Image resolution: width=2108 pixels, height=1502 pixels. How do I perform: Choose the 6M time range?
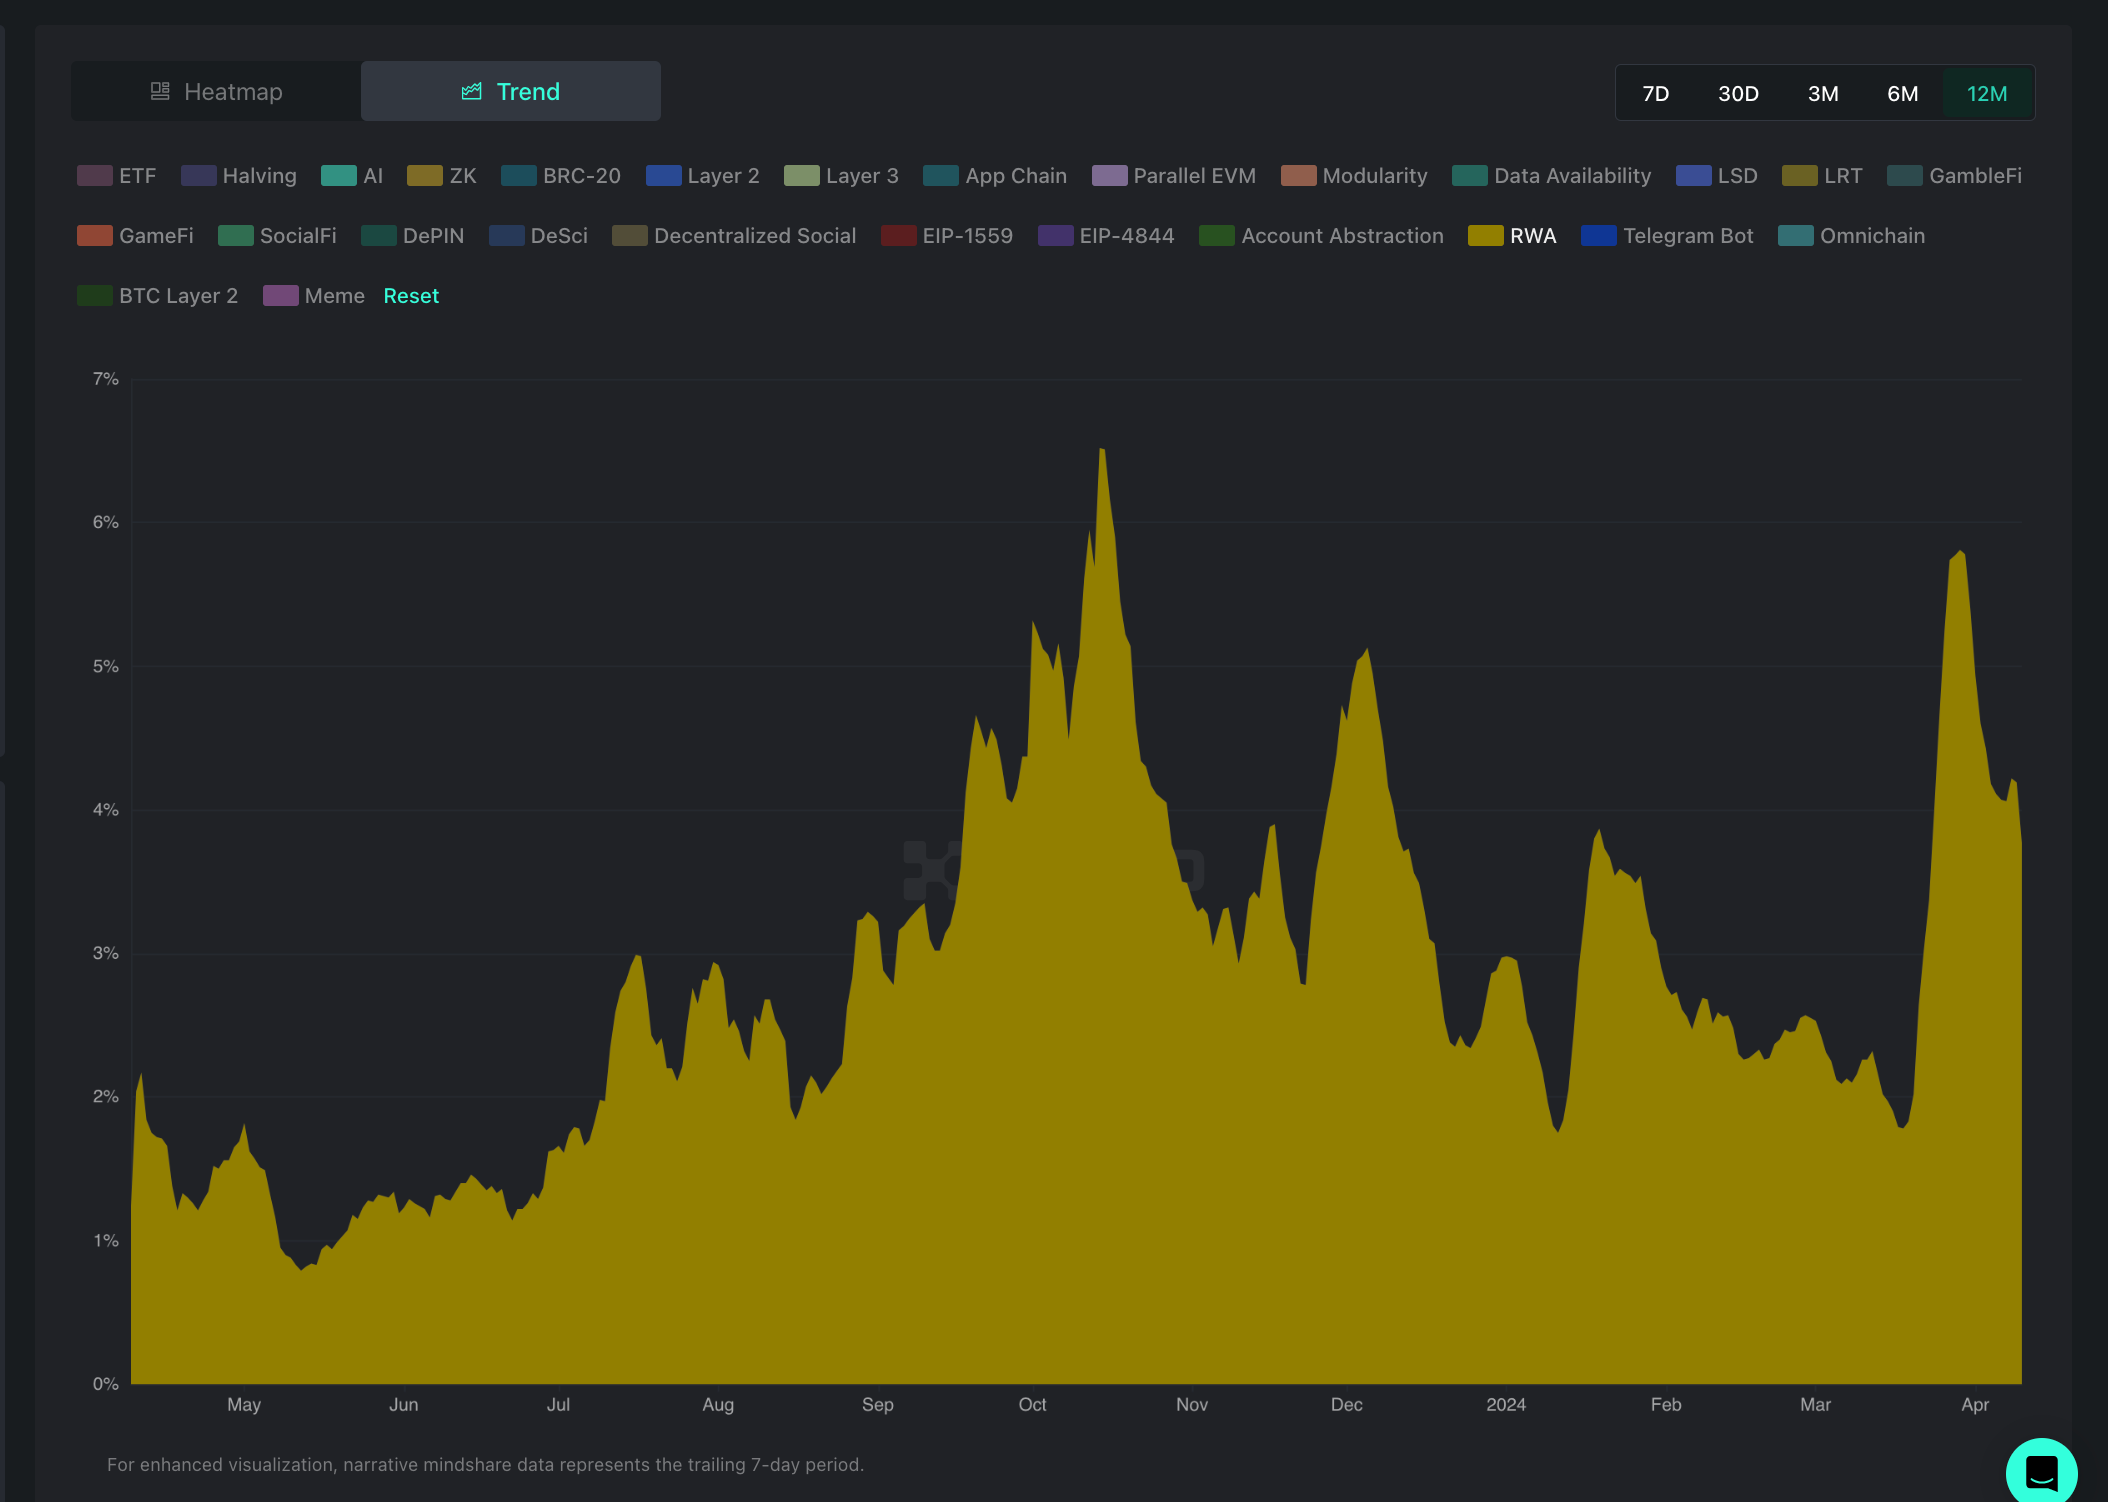point(1901,94)
